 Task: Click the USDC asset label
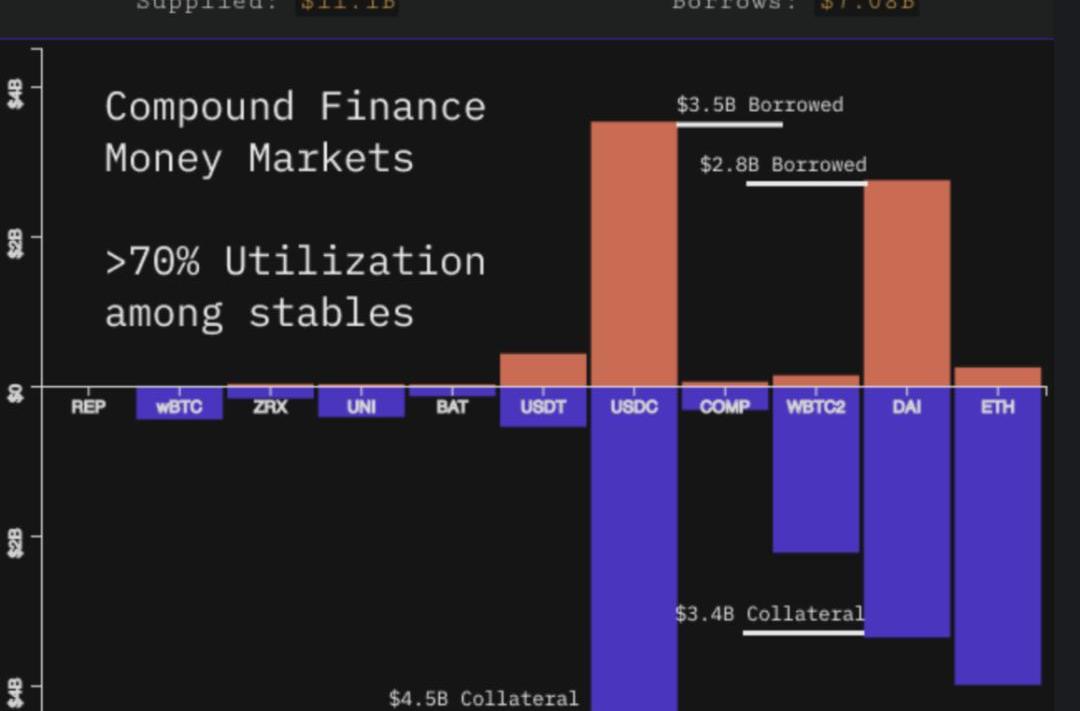[x=634, y=407]
